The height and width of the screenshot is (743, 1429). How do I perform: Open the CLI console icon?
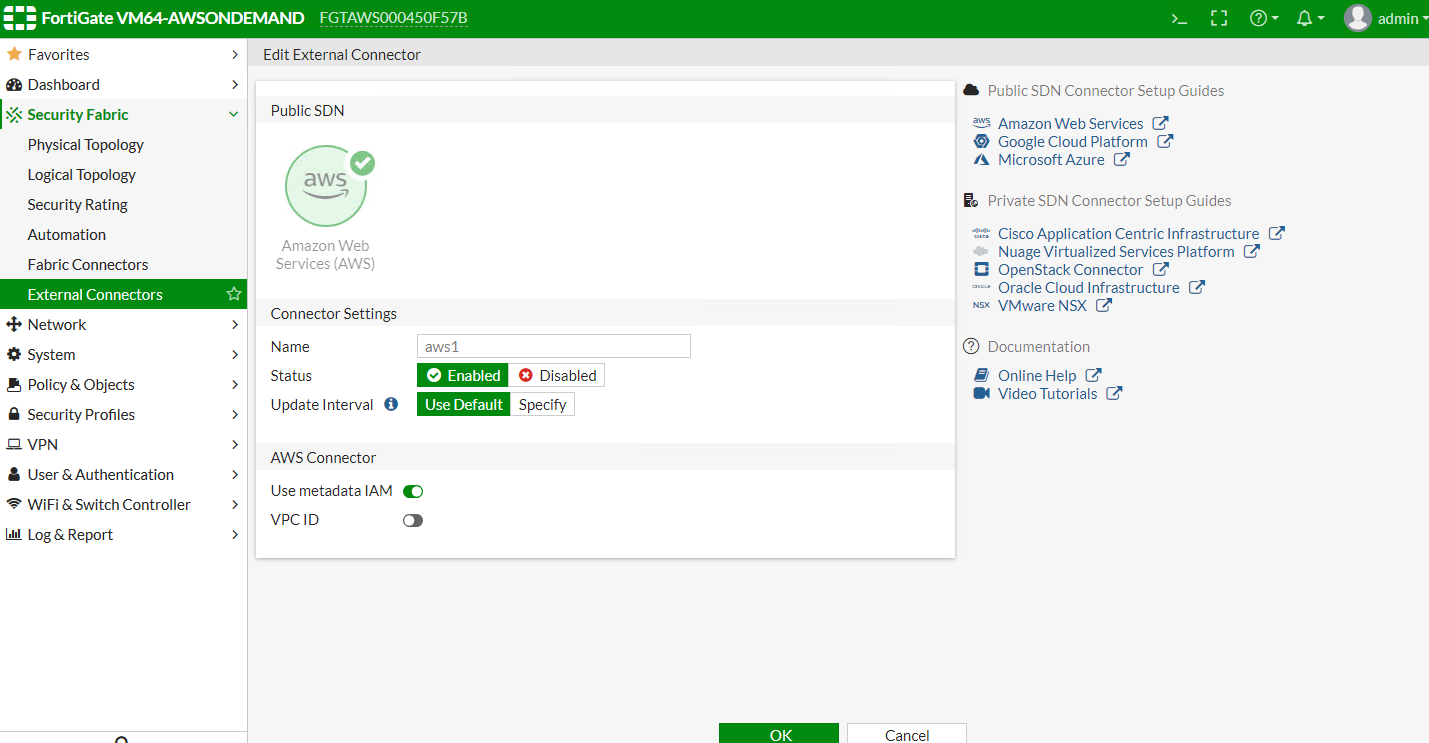(1180, 18)
